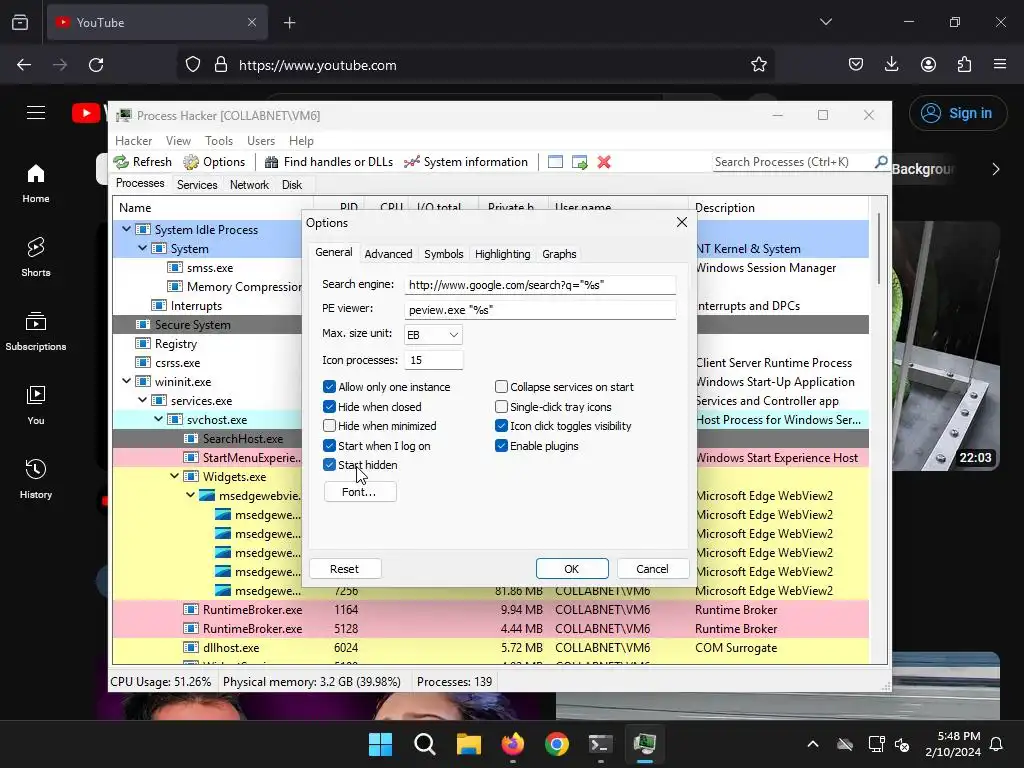This screenshot has height=768, width=1024.
Task: Uncheck Start when I log on
Action: (329, 445)
